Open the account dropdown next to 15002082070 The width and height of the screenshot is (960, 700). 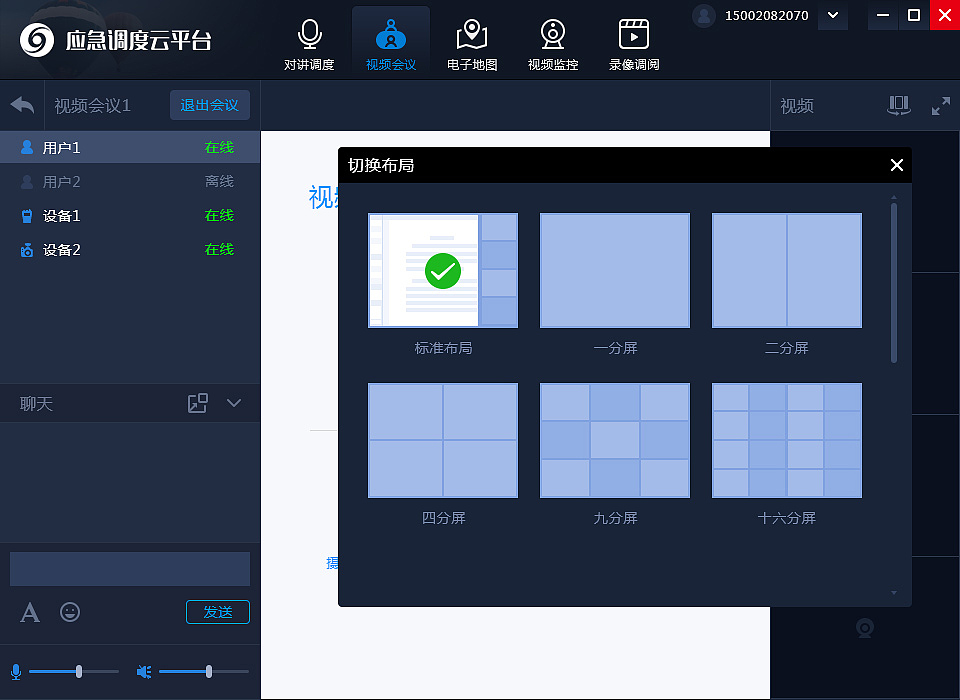(833, 15)
